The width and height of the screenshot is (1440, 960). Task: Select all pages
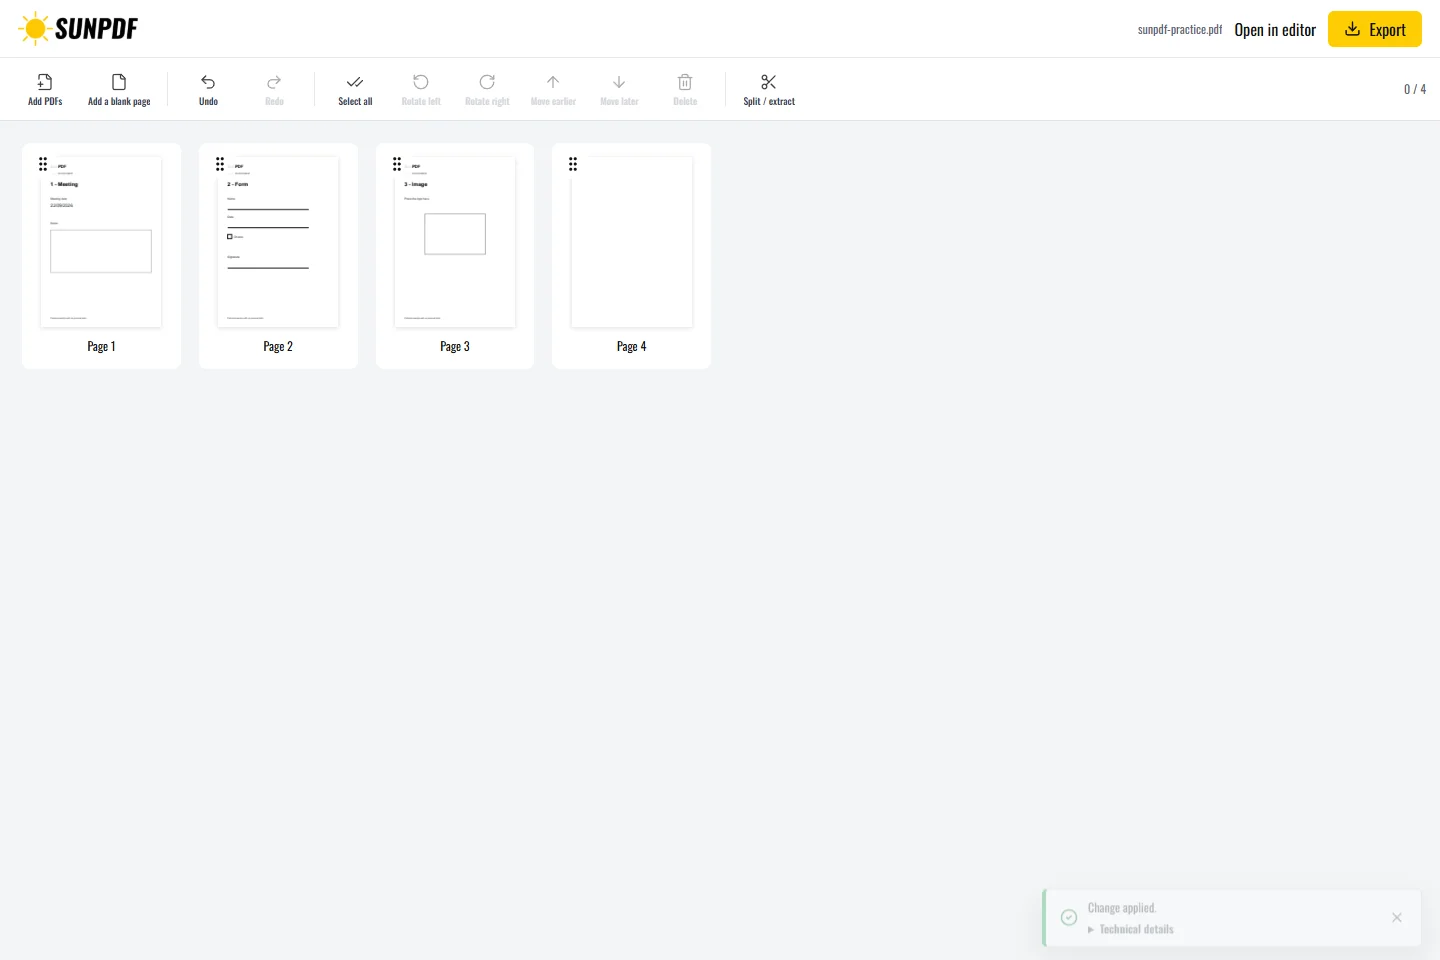[355, 89]
